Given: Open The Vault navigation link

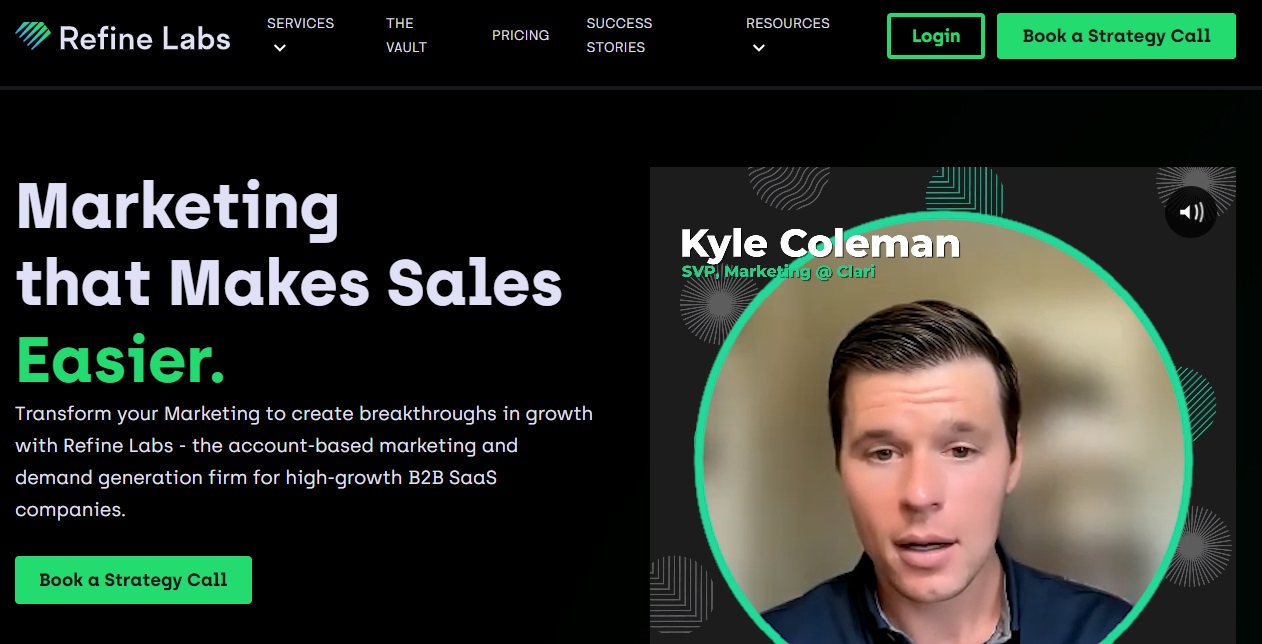Looking at the screenshot, I should (406, 35).
